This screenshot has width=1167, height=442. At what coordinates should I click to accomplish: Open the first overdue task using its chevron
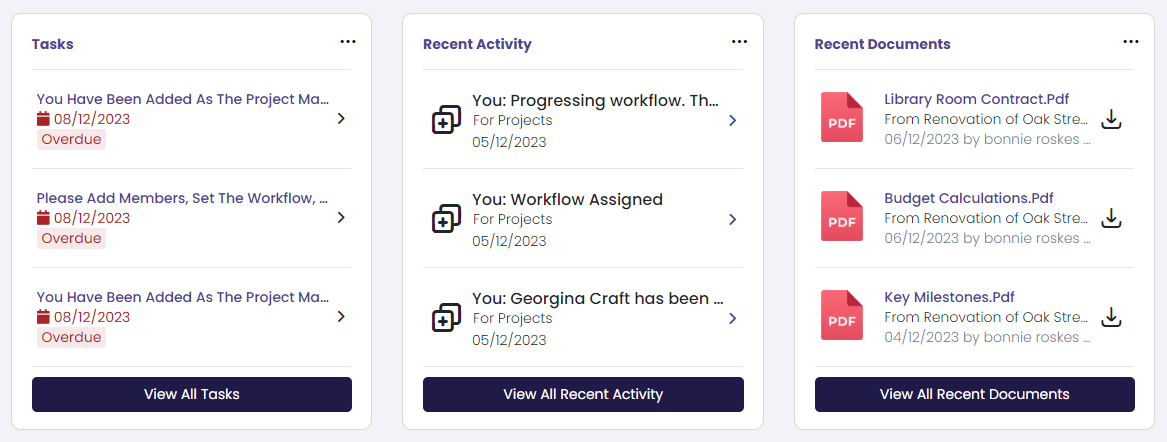pyautogui.click(x=341, y=118)
